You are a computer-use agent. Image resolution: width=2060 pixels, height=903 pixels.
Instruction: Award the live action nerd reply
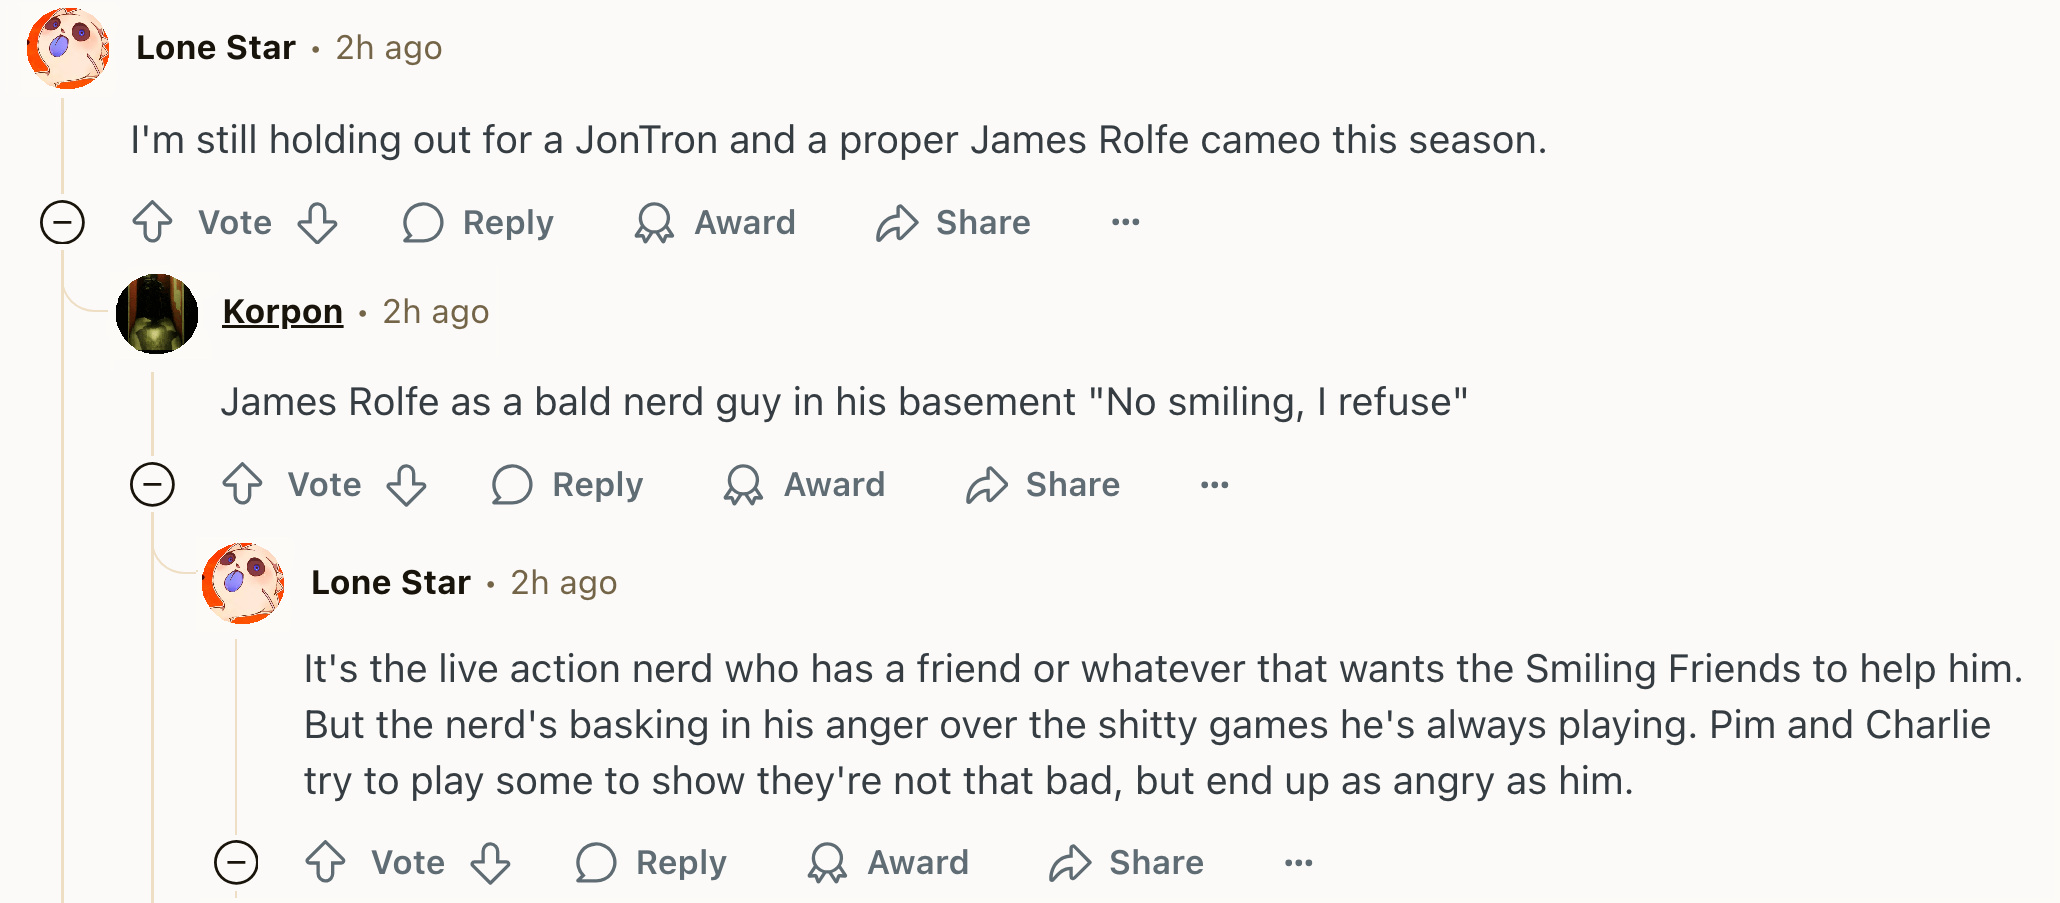point(888,862)
